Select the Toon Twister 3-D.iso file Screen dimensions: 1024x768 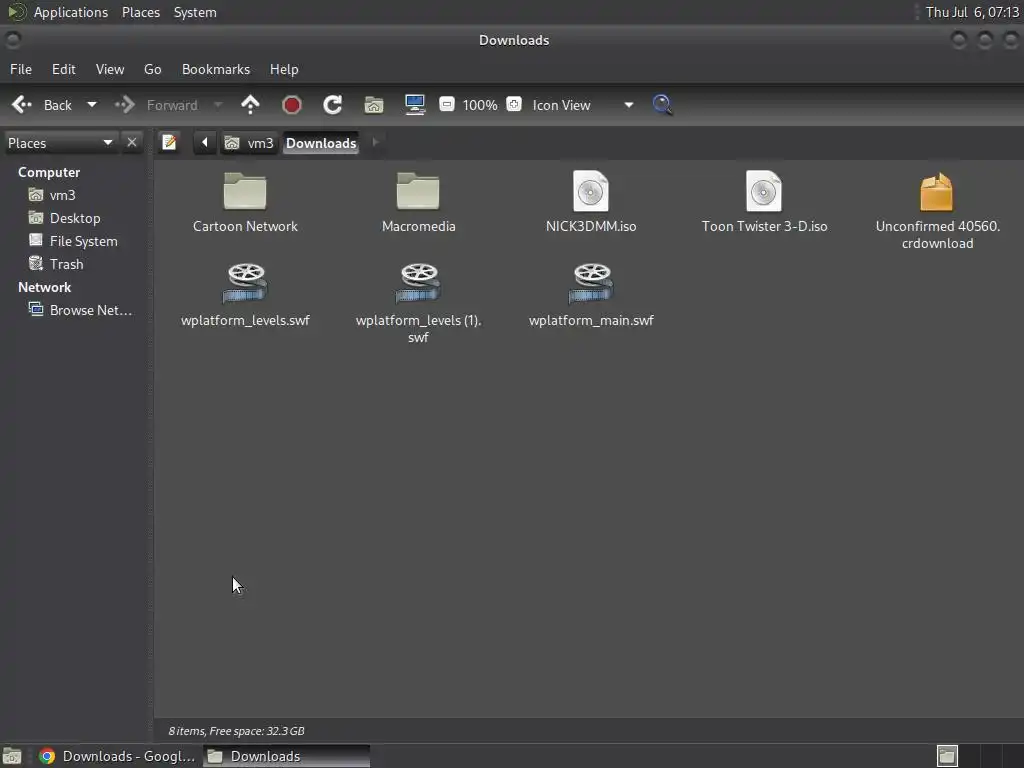click(x=764, y=191)
